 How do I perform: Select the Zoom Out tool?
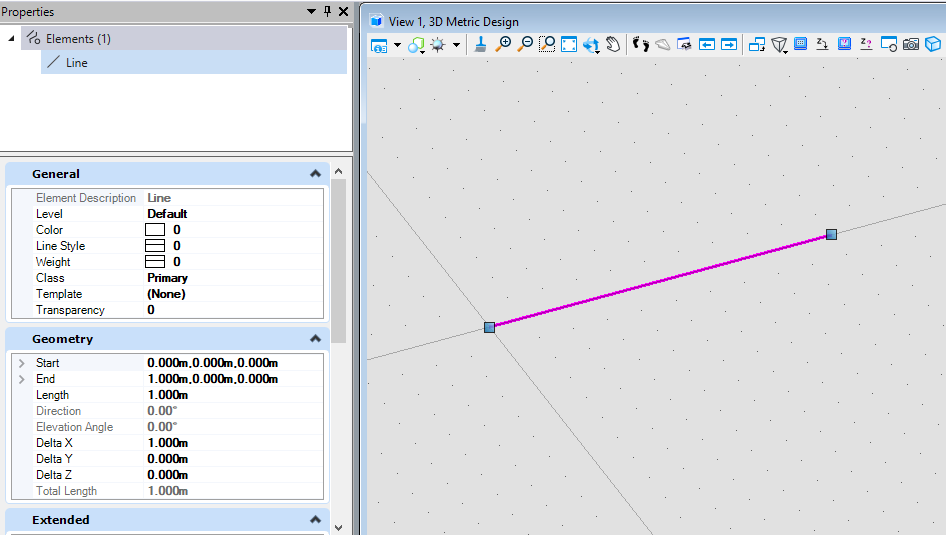coord(525,44)
